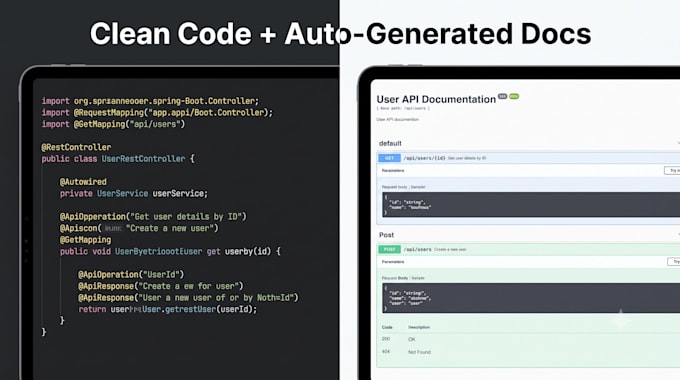Click the sparkle watermark in POST panel
680x380 pixels.
click(621, 319)
